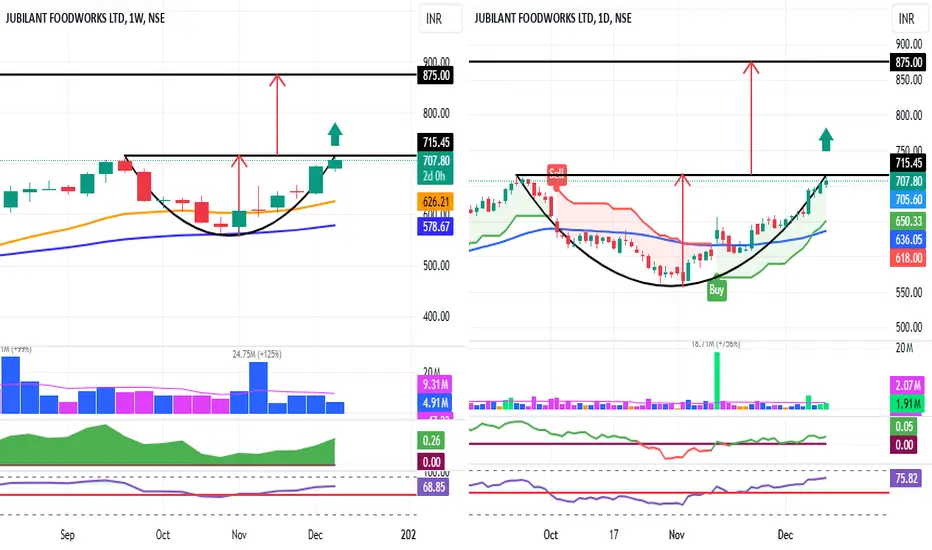Screen dimensions: 932x550
Task: Click the green 0.05 oscillator value label
Action: point(904,426)
